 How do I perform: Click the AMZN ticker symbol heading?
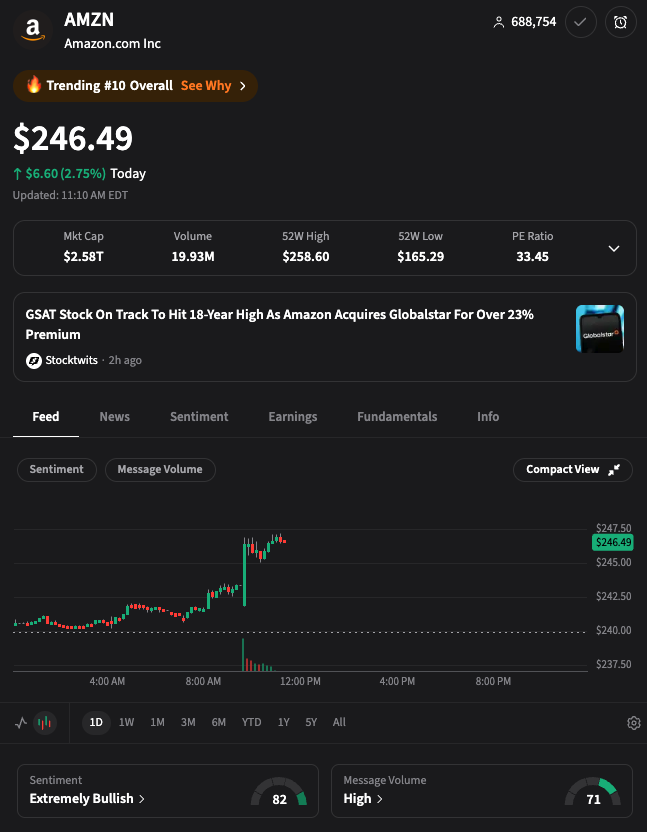(x=89, y=20)
